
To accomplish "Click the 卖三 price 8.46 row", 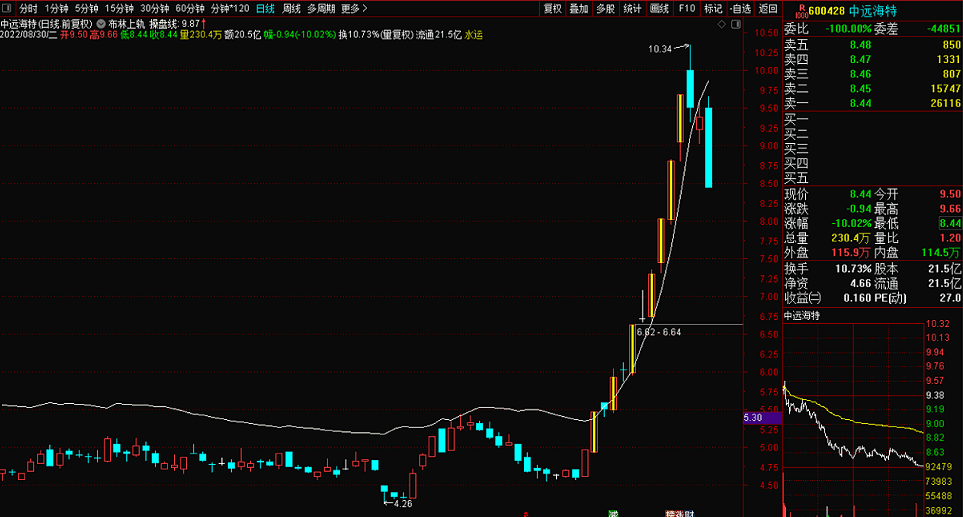I will point(872,74).
